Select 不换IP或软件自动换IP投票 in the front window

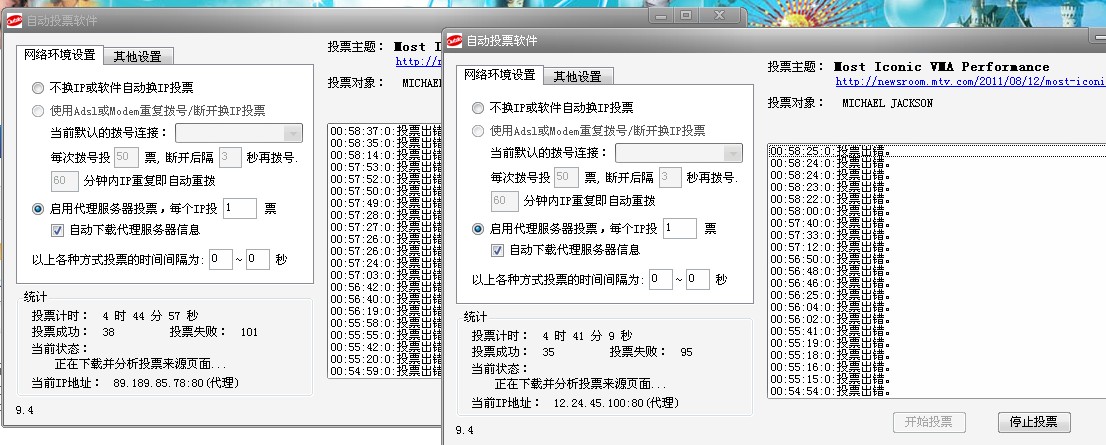click(477, 108)
